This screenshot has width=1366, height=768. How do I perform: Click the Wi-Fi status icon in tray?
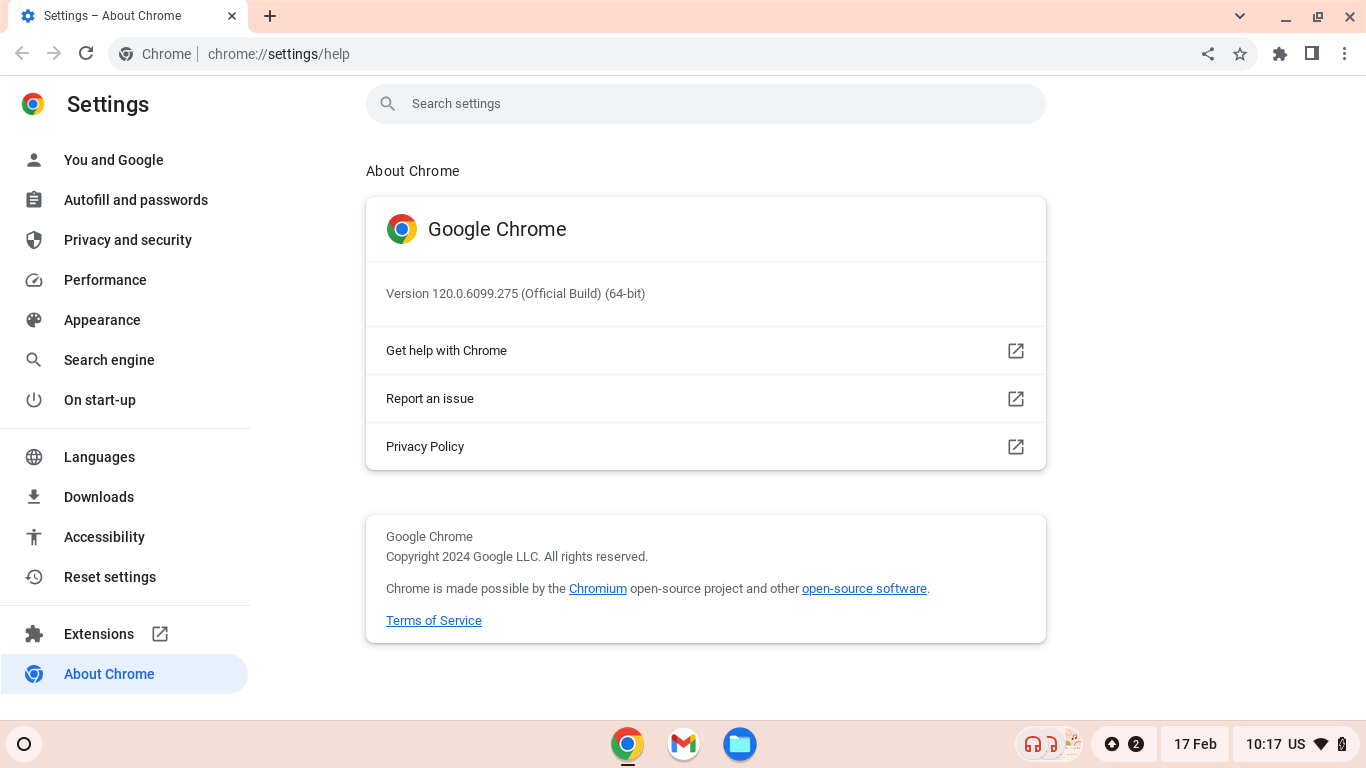click(x=1321, y=744)
